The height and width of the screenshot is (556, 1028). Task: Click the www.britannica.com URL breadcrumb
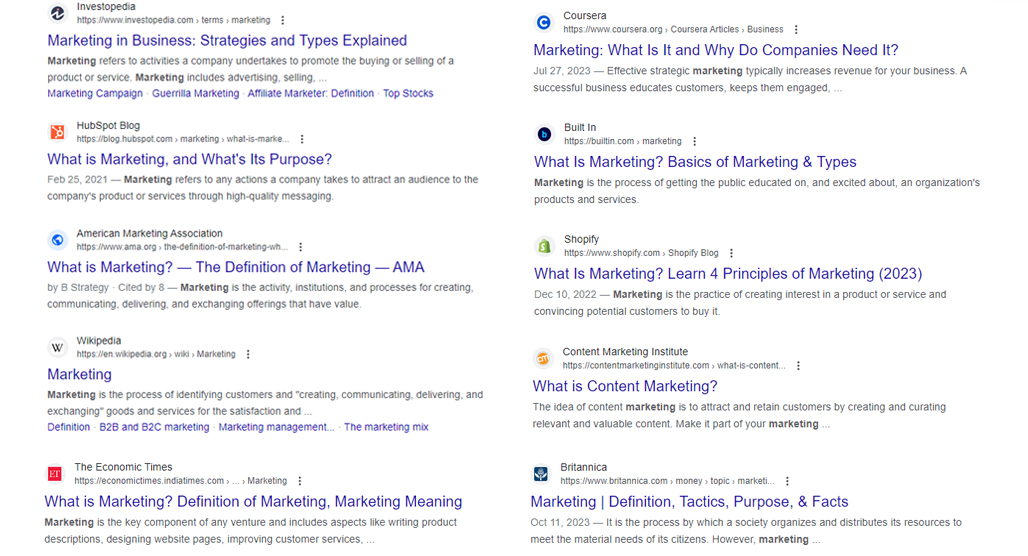point(667,481)
